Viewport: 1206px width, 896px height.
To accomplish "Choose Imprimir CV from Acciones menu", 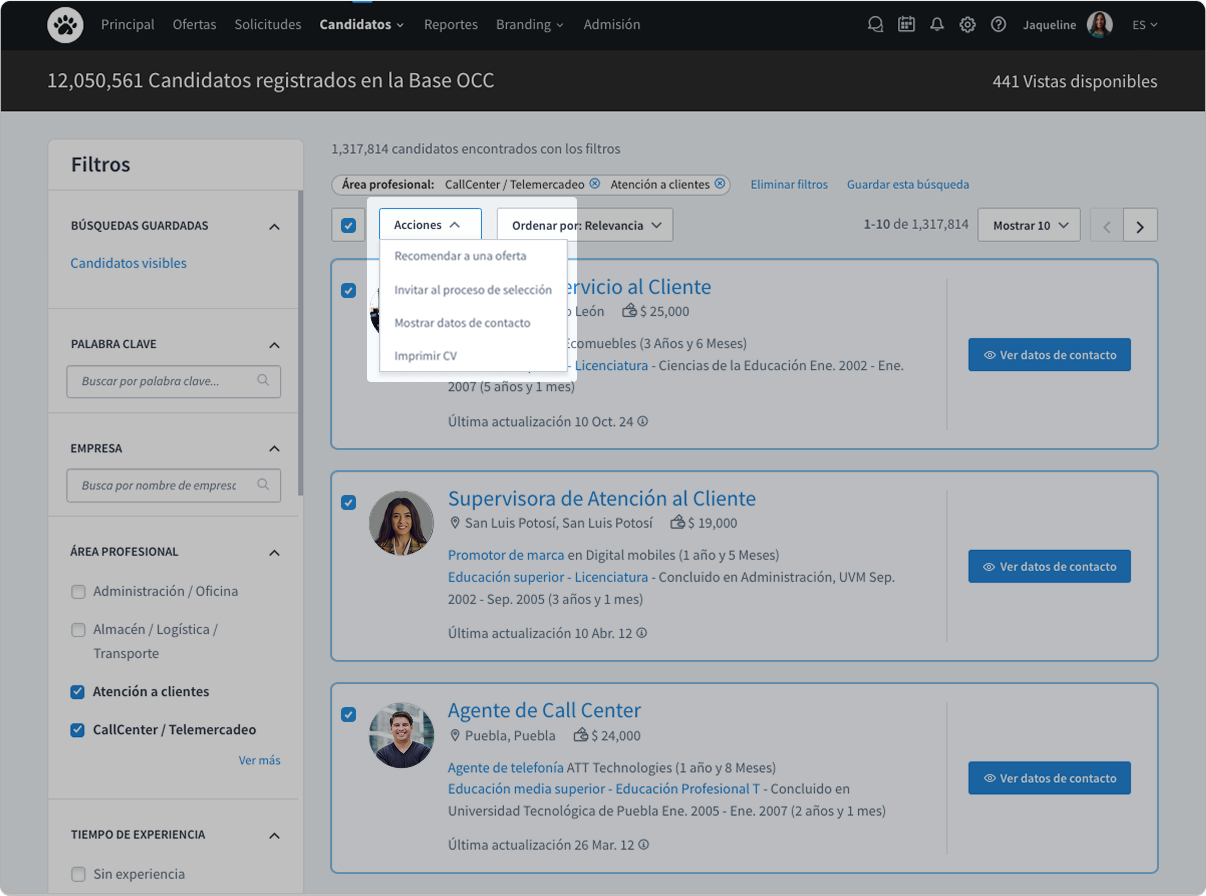I will (425, 356).
